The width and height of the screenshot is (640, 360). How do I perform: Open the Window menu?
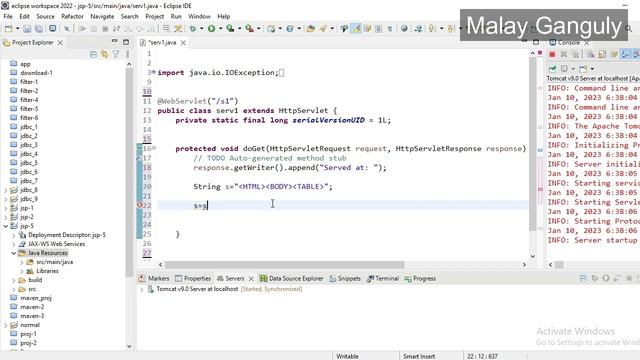[199, 16]
